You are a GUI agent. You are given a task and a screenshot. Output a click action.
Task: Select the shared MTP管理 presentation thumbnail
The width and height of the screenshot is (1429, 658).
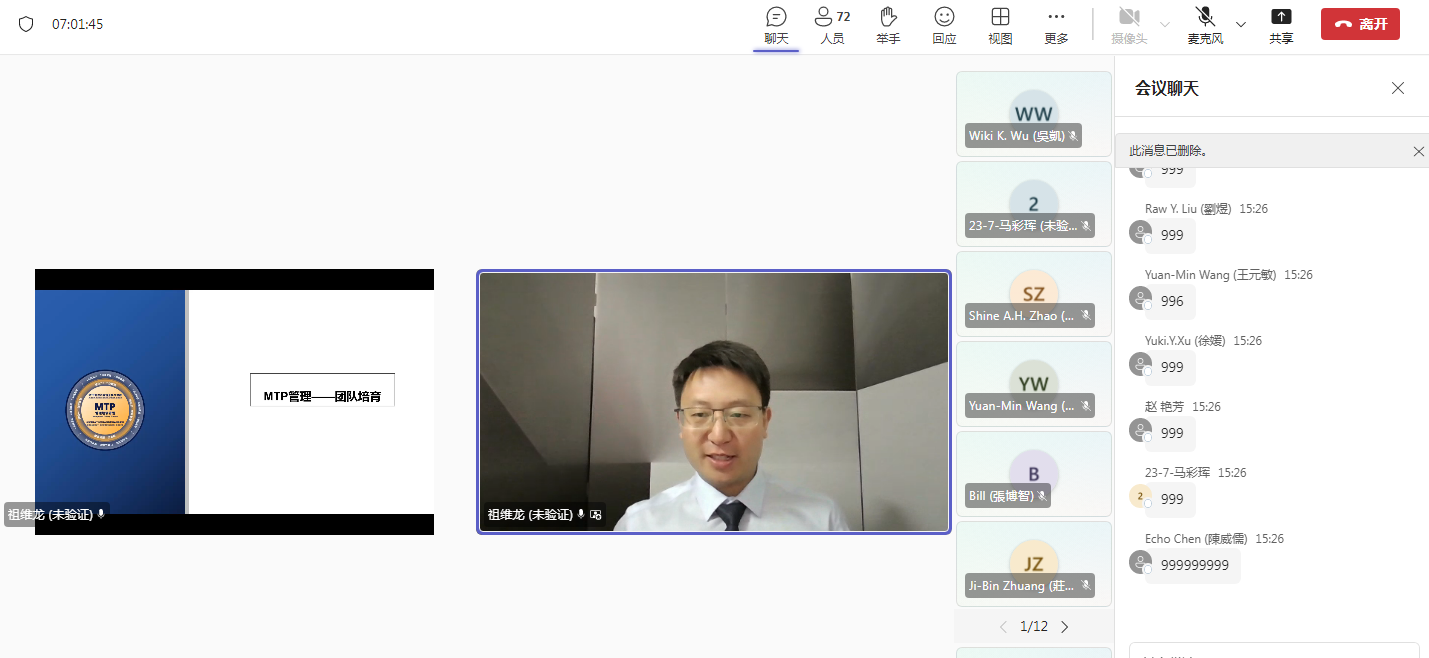(234, 401)
